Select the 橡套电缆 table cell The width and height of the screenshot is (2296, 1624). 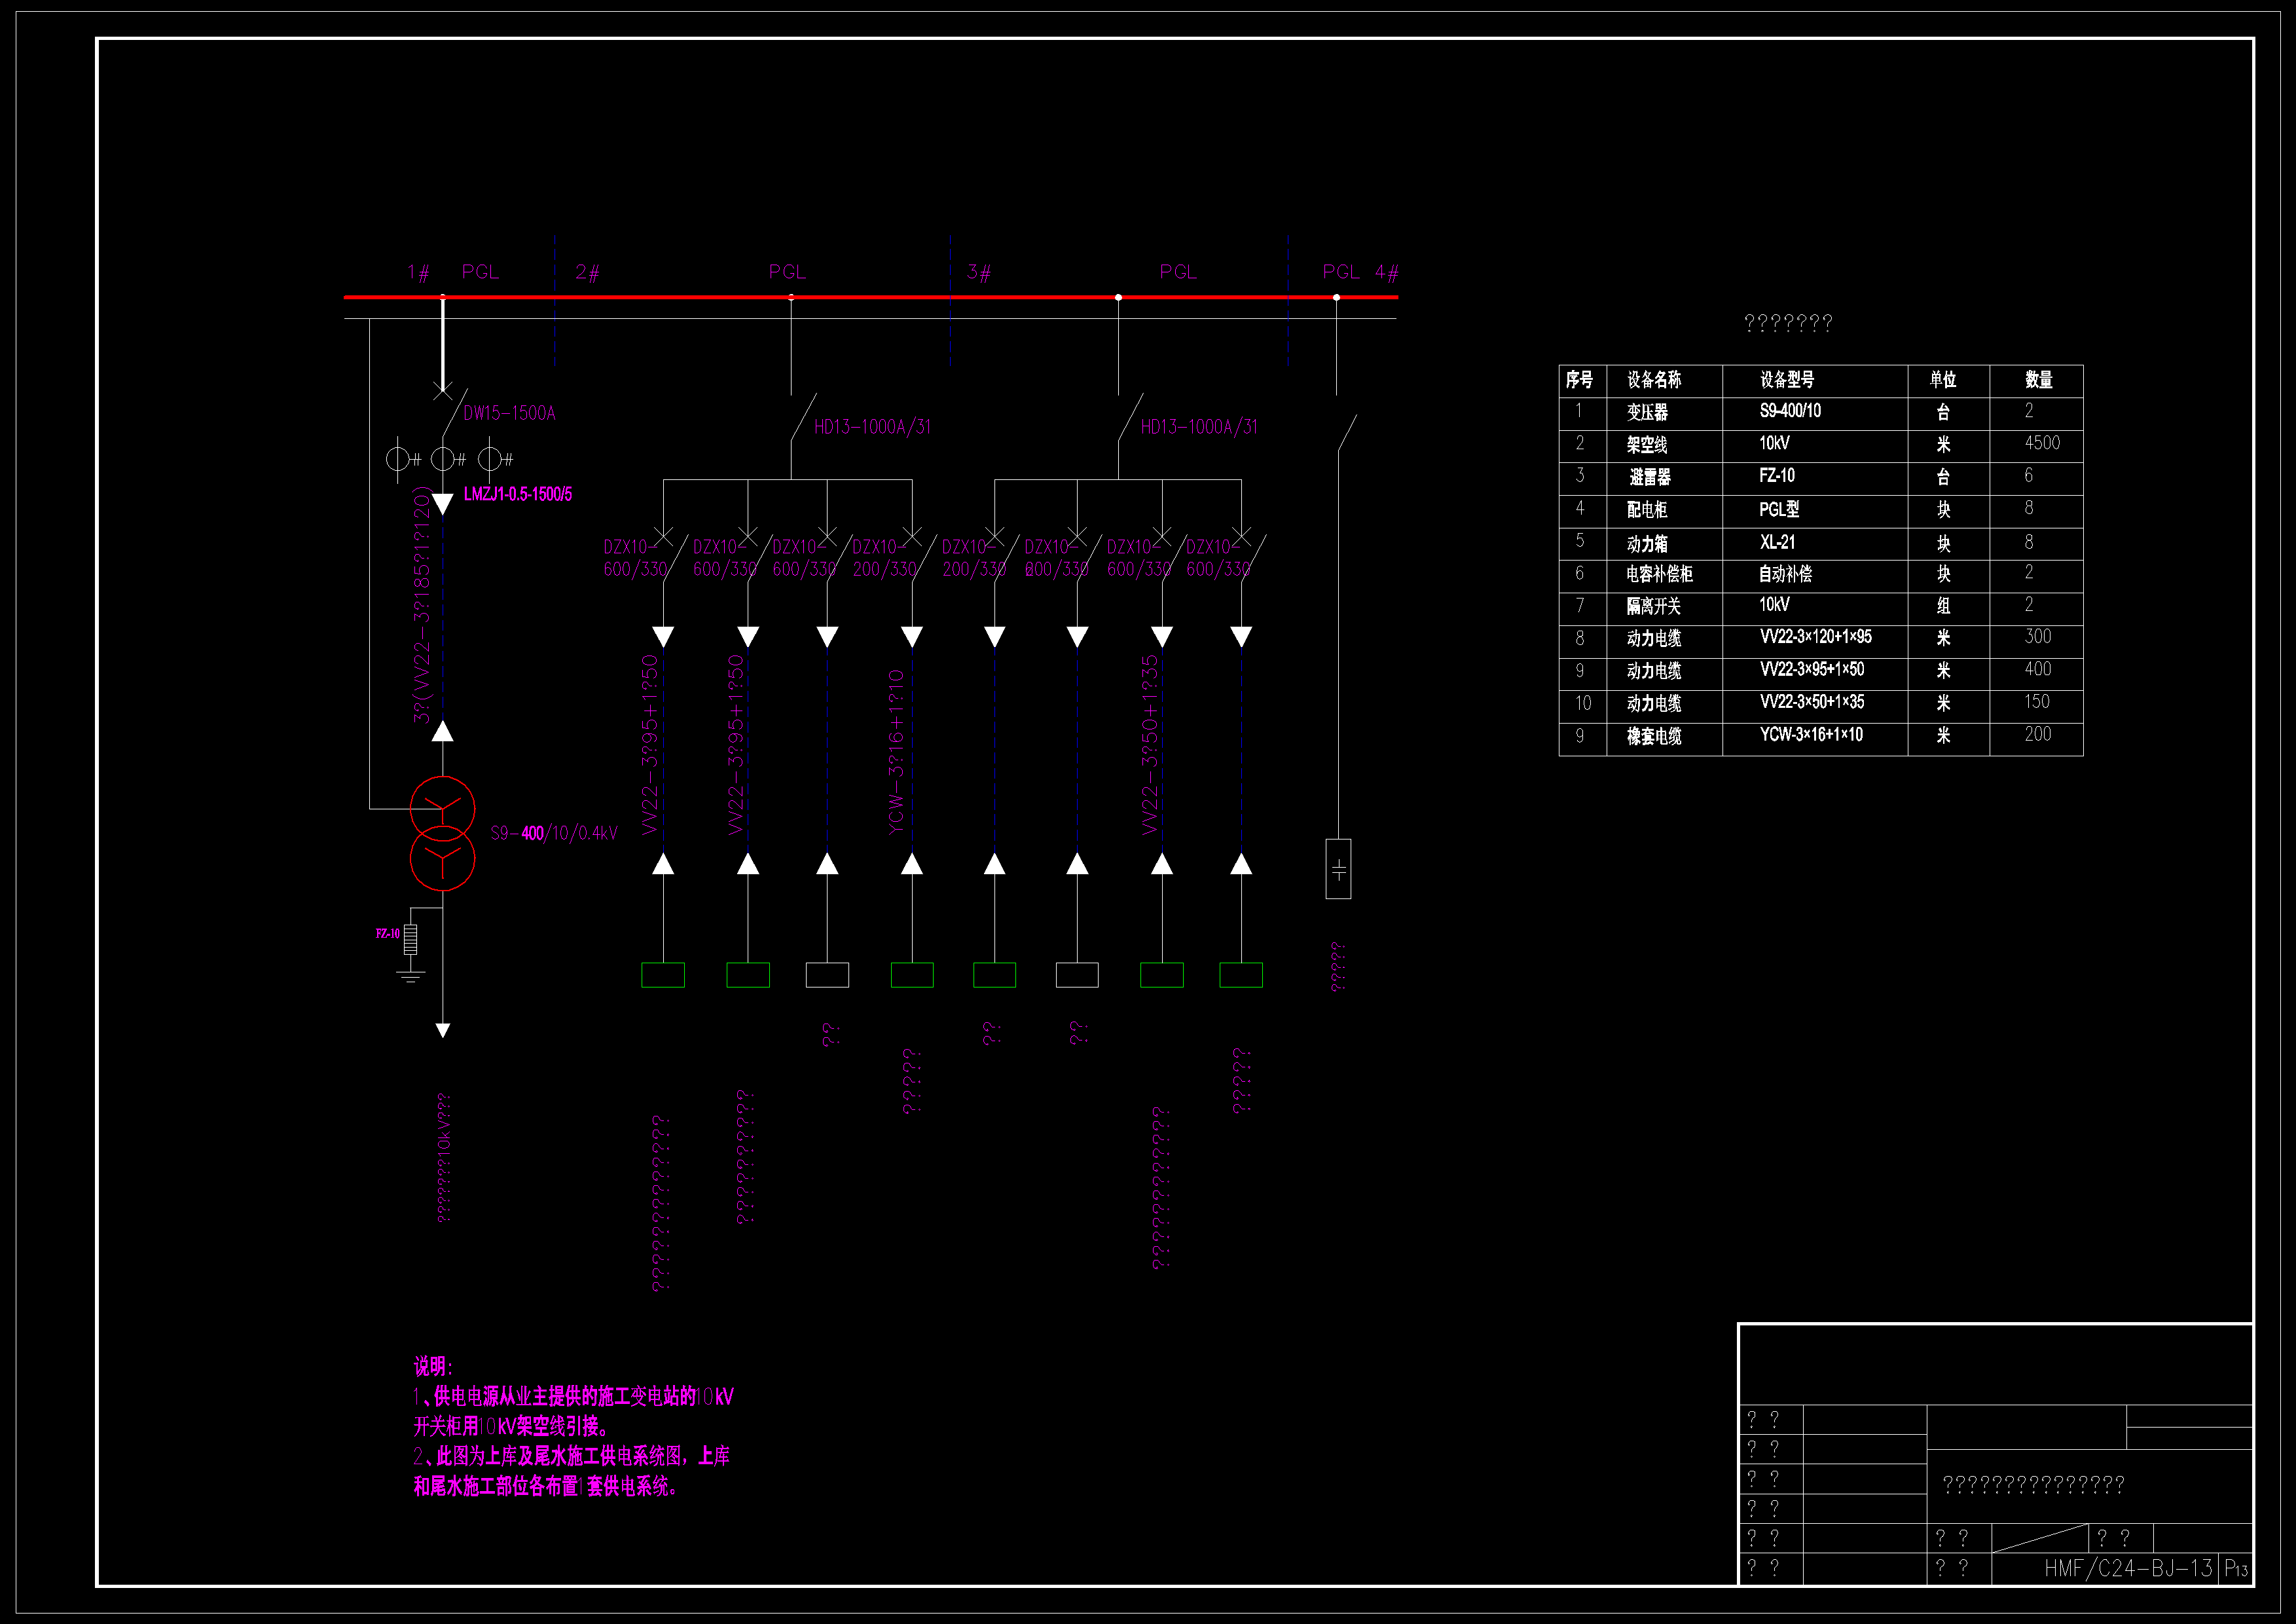pos(1654,736)
